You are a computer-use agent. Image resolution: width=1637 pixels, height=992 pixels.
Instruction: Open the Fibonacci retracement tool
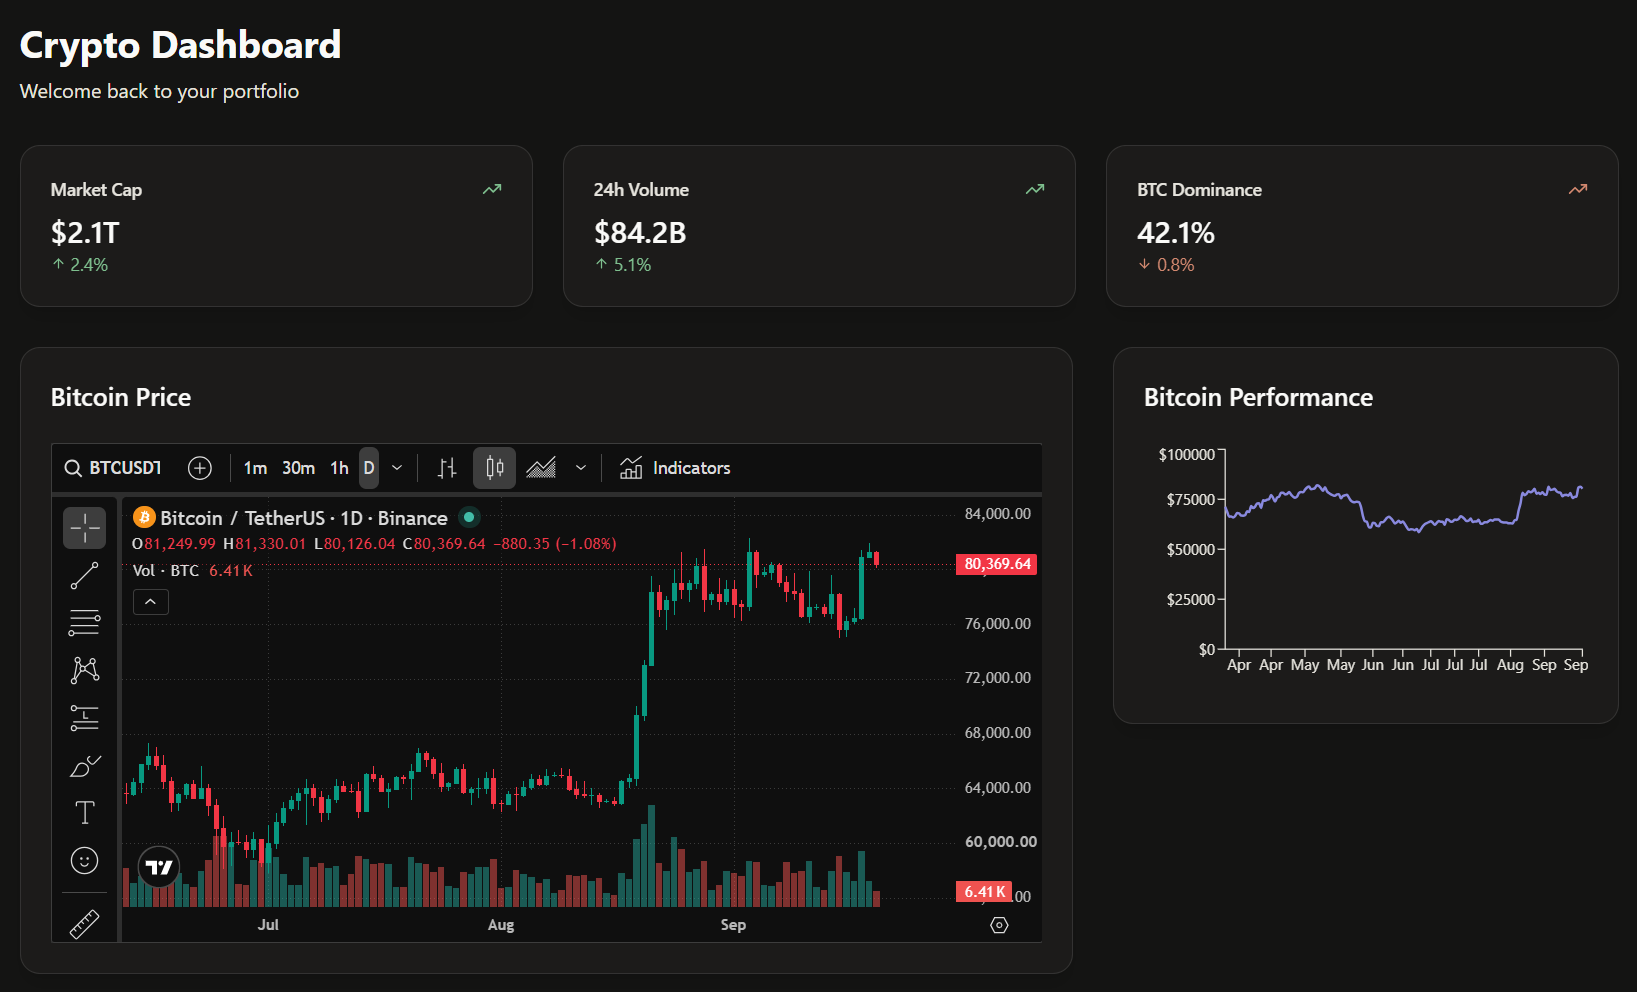[85, 623]
